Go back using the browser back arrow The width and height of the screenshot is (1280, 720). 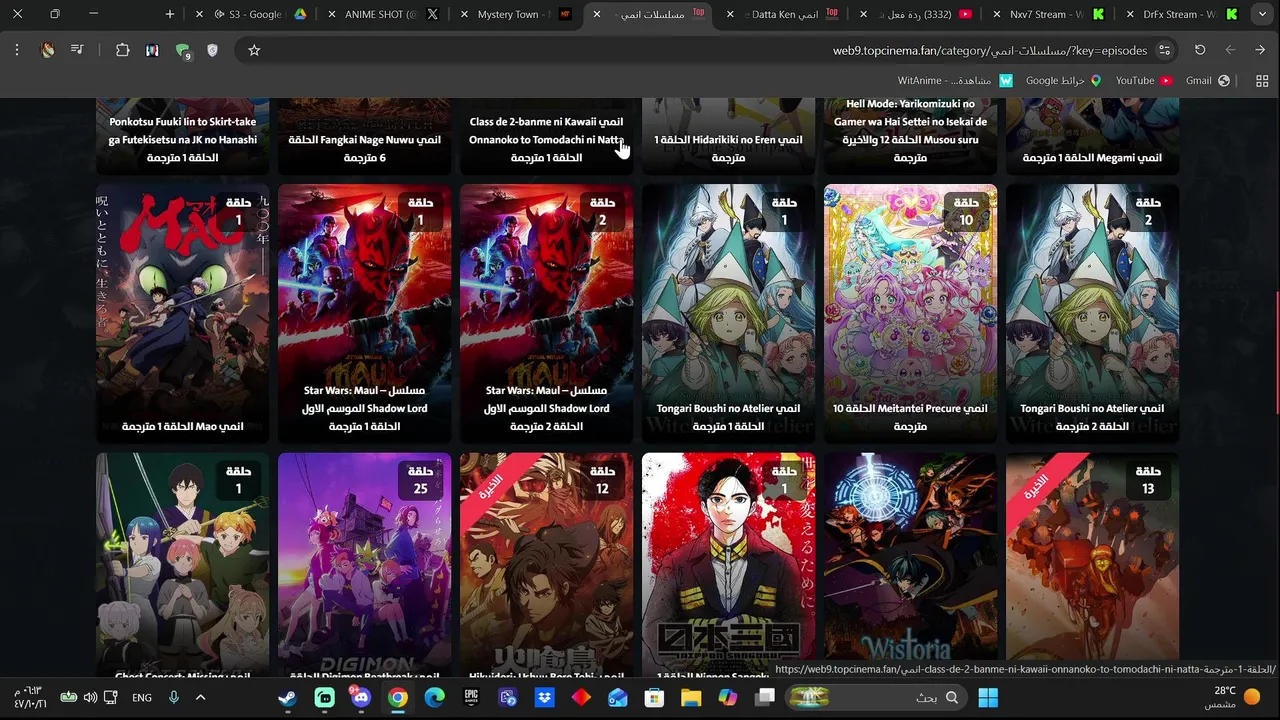click(x=1260, y=50)
